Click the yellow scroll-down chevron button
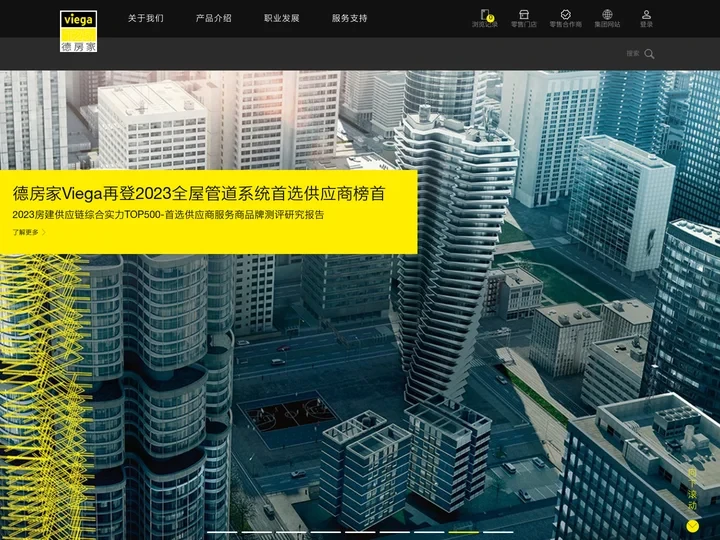The width and height of the screenshot is (720, 540). coord(692,526)
